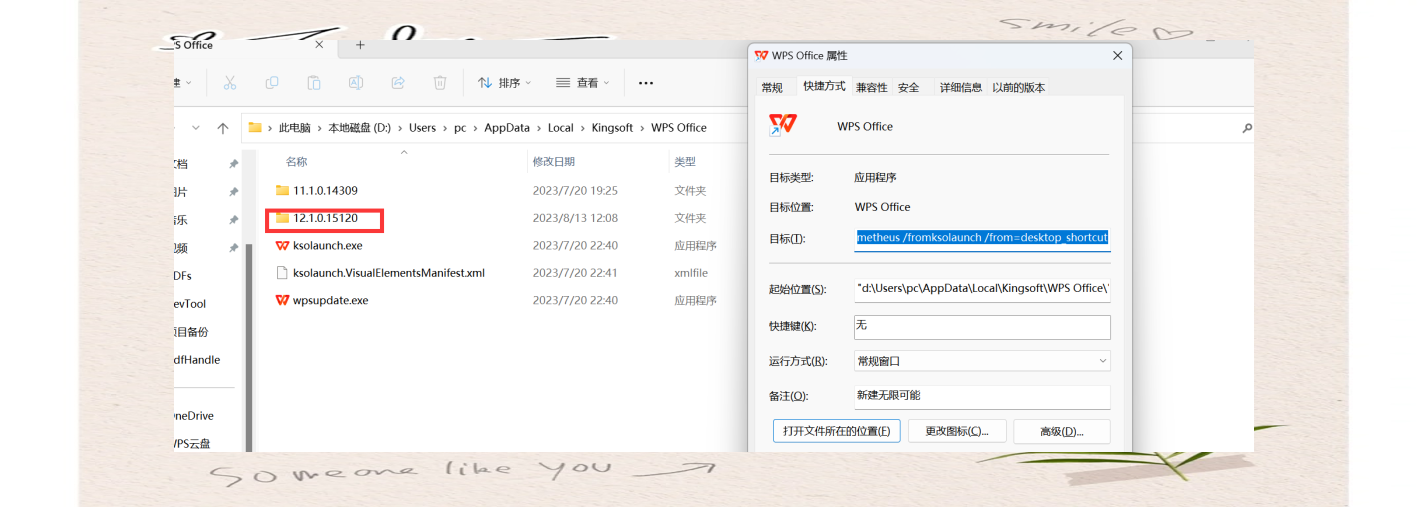Image resolution: width=1427 pixels, height=507 pixels.
Task: Click Kingsoft in the address breadcrumb
Action: 612,128
